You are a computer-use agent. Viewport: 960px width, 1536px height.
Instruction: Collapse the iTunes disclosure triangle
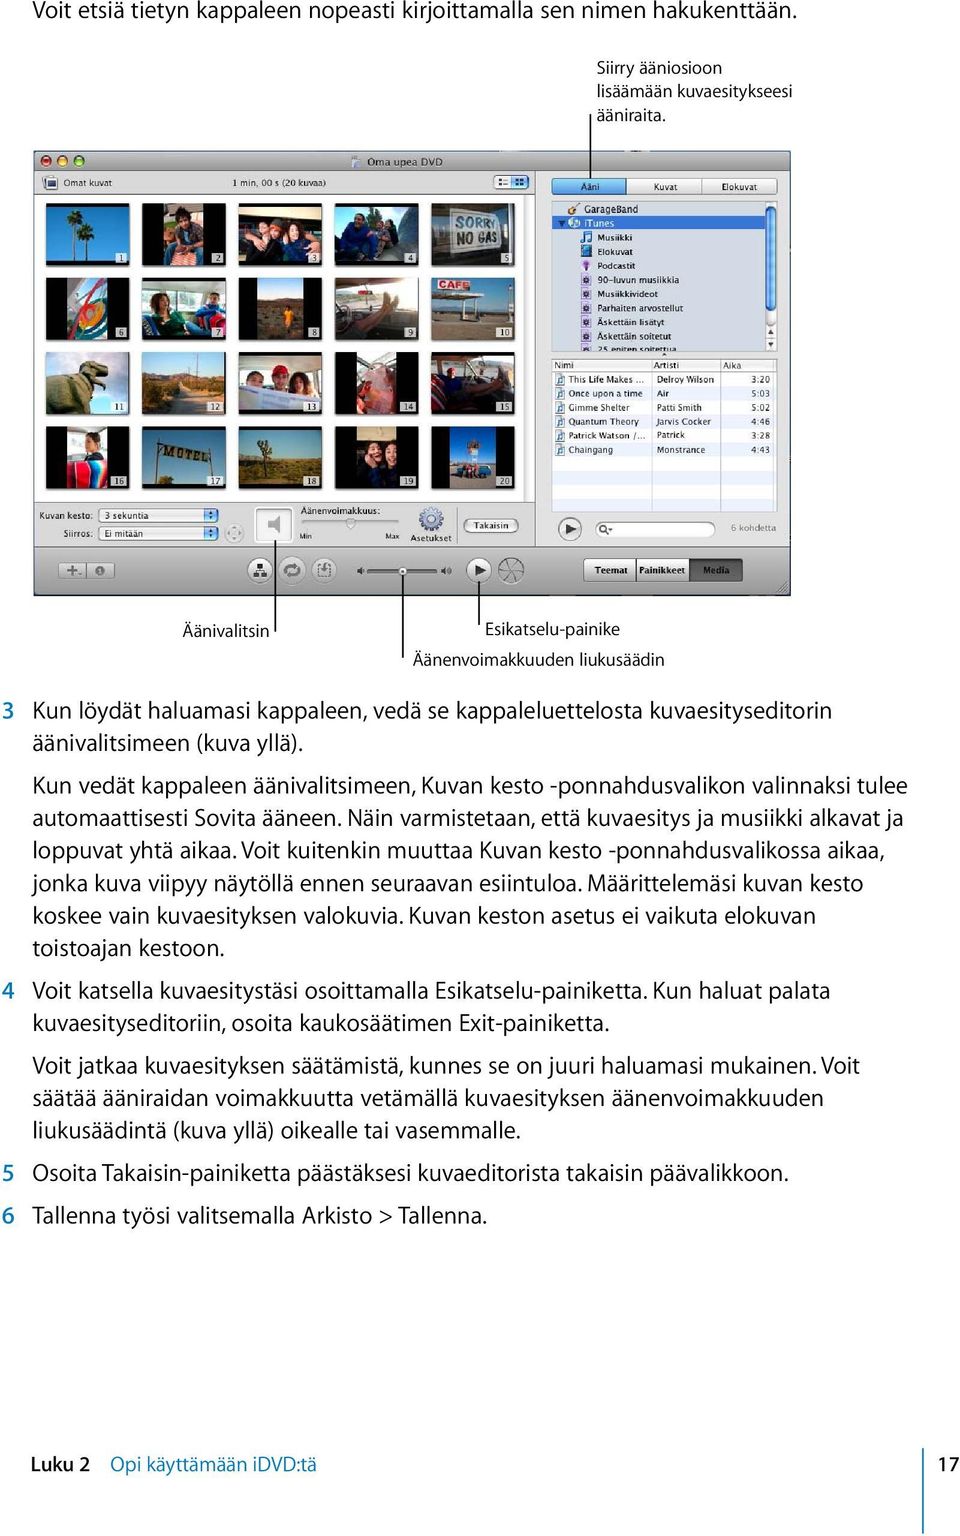(561, 223)
